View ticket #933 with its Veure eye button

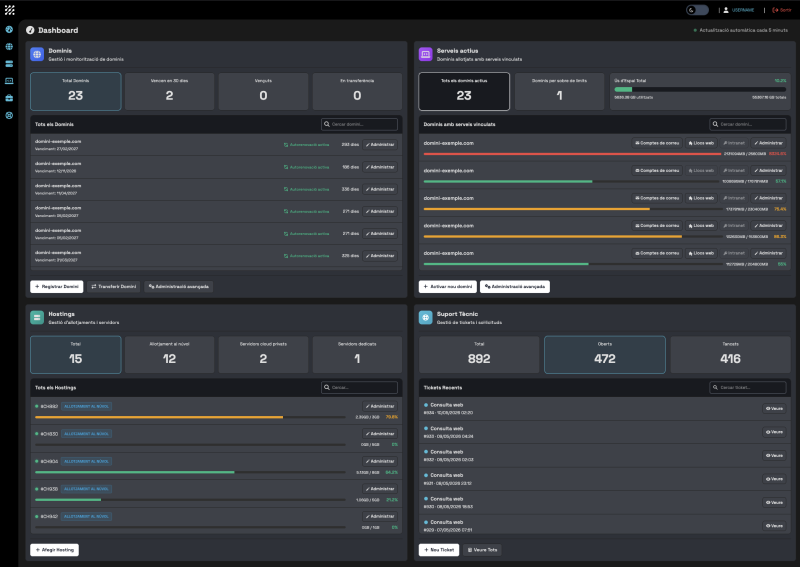click(774, 432)
